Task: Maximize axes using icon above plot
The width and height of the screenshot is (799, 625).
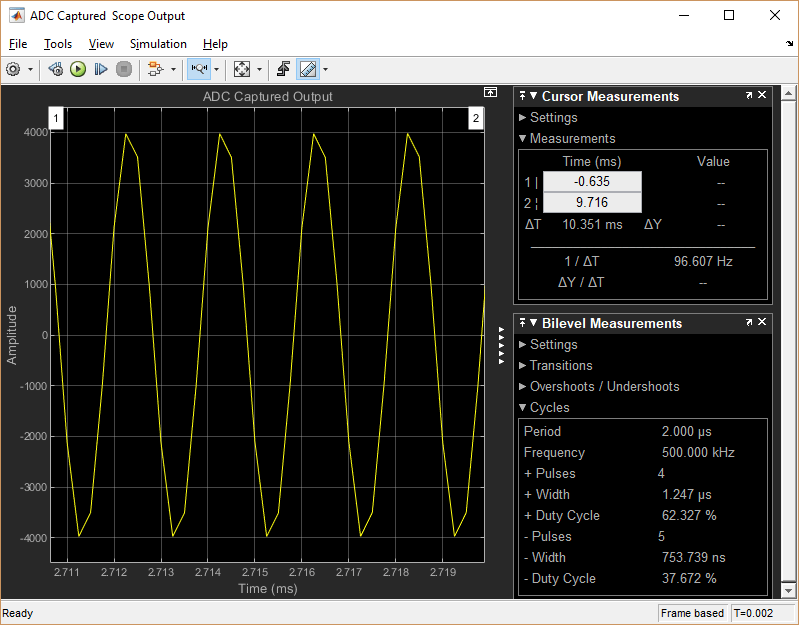Action: (x=490, y=92)
